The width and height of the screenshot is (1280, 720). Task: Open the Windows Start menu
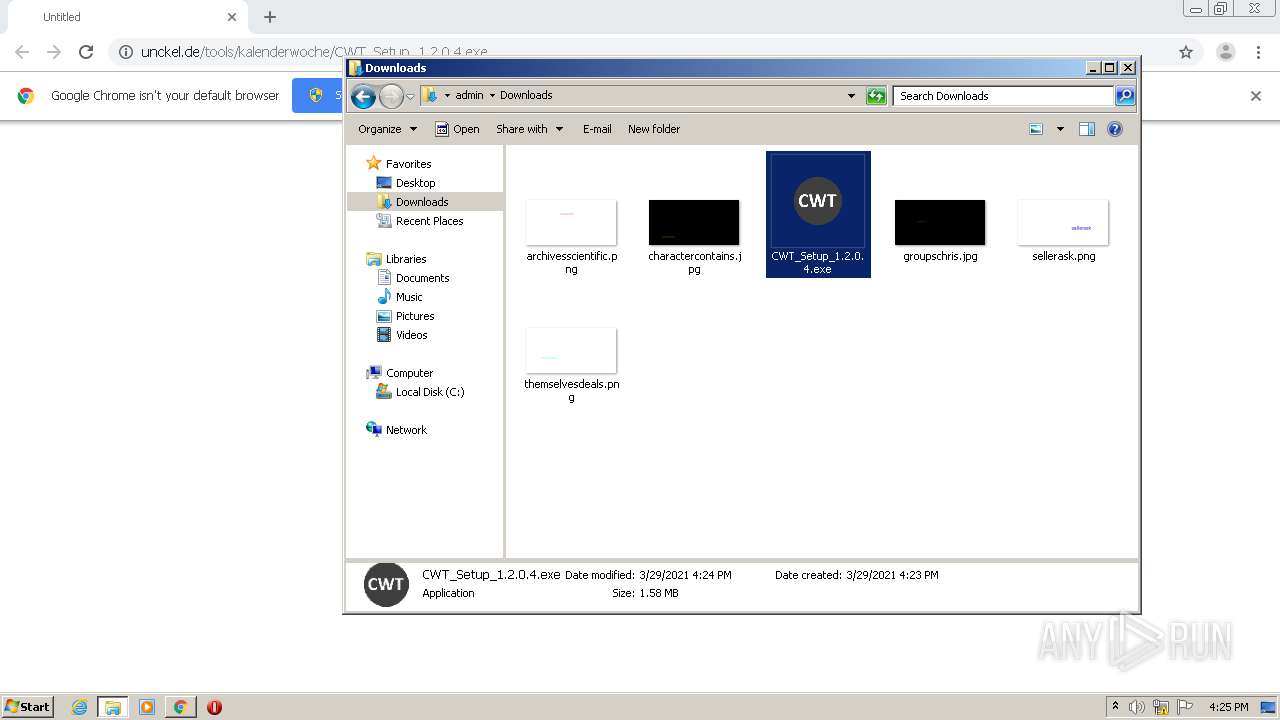point(27,706)
